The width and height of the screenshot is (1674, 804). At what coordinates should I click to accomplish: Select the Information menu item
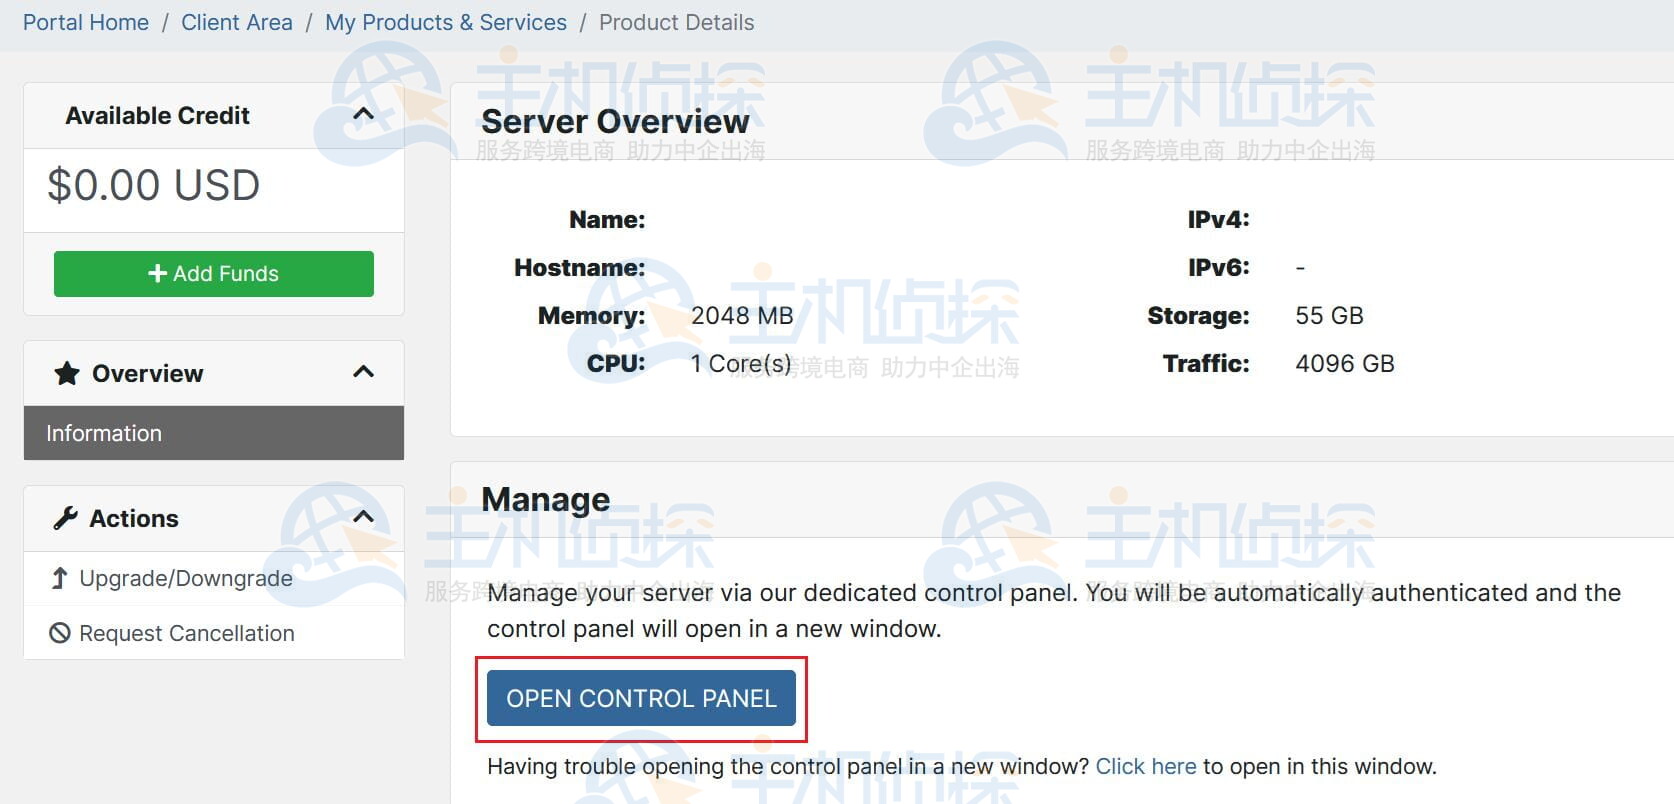(x=213, y=433)
